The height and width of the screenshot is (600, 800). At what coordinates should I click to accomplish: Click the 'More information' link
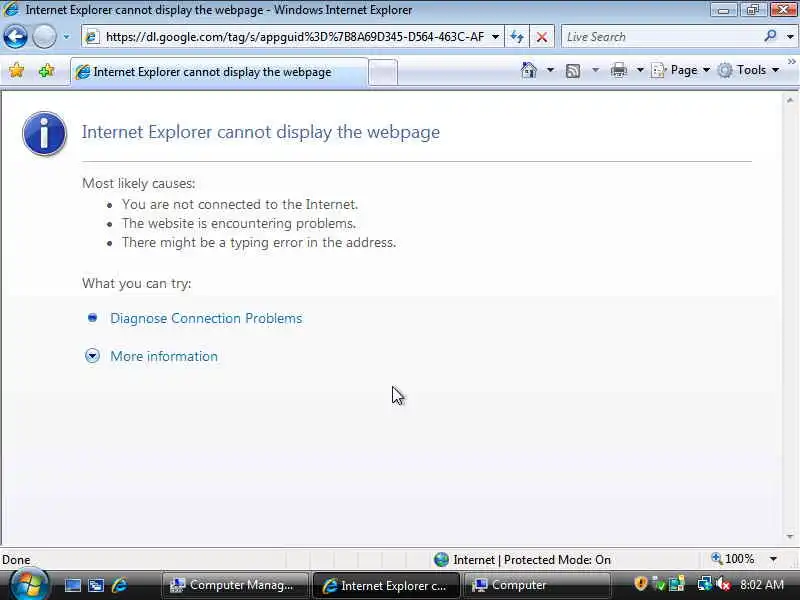pos(164,356)
